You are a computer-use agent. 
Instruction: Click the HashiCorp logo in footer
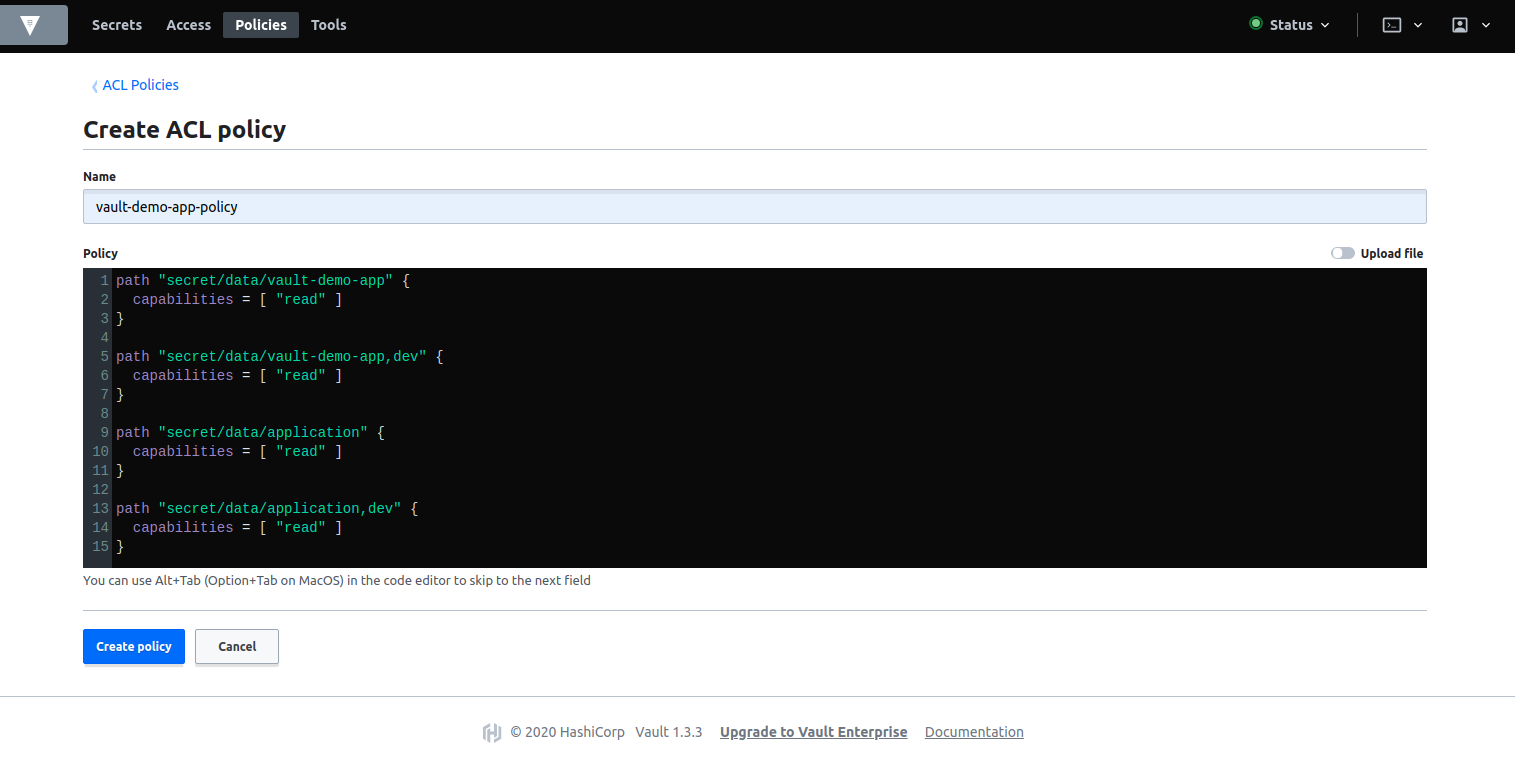491,732
